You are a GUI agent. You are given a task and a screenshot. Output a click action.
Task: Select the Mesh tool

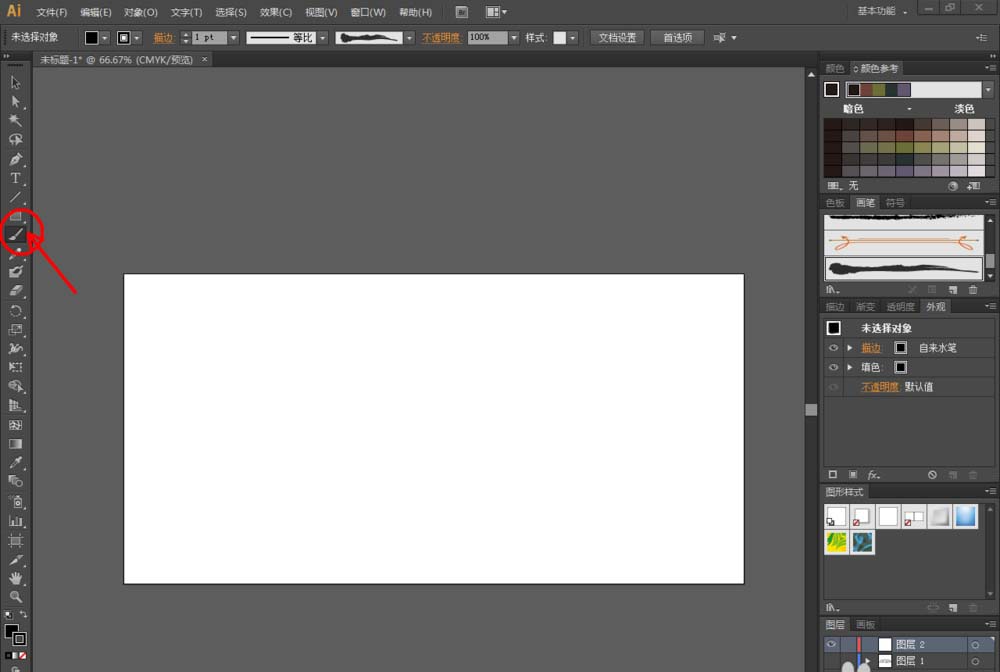tap(15, 425)
